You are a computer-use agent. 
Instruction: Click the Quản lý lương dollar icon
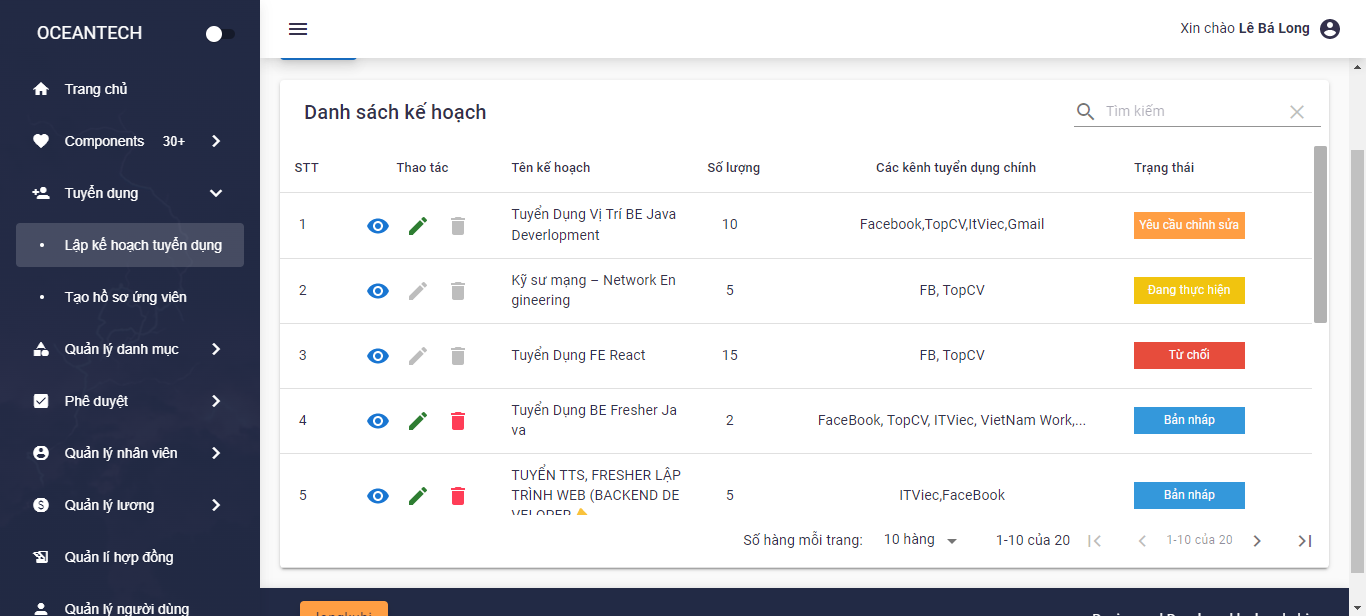click(x=41, y=505)
